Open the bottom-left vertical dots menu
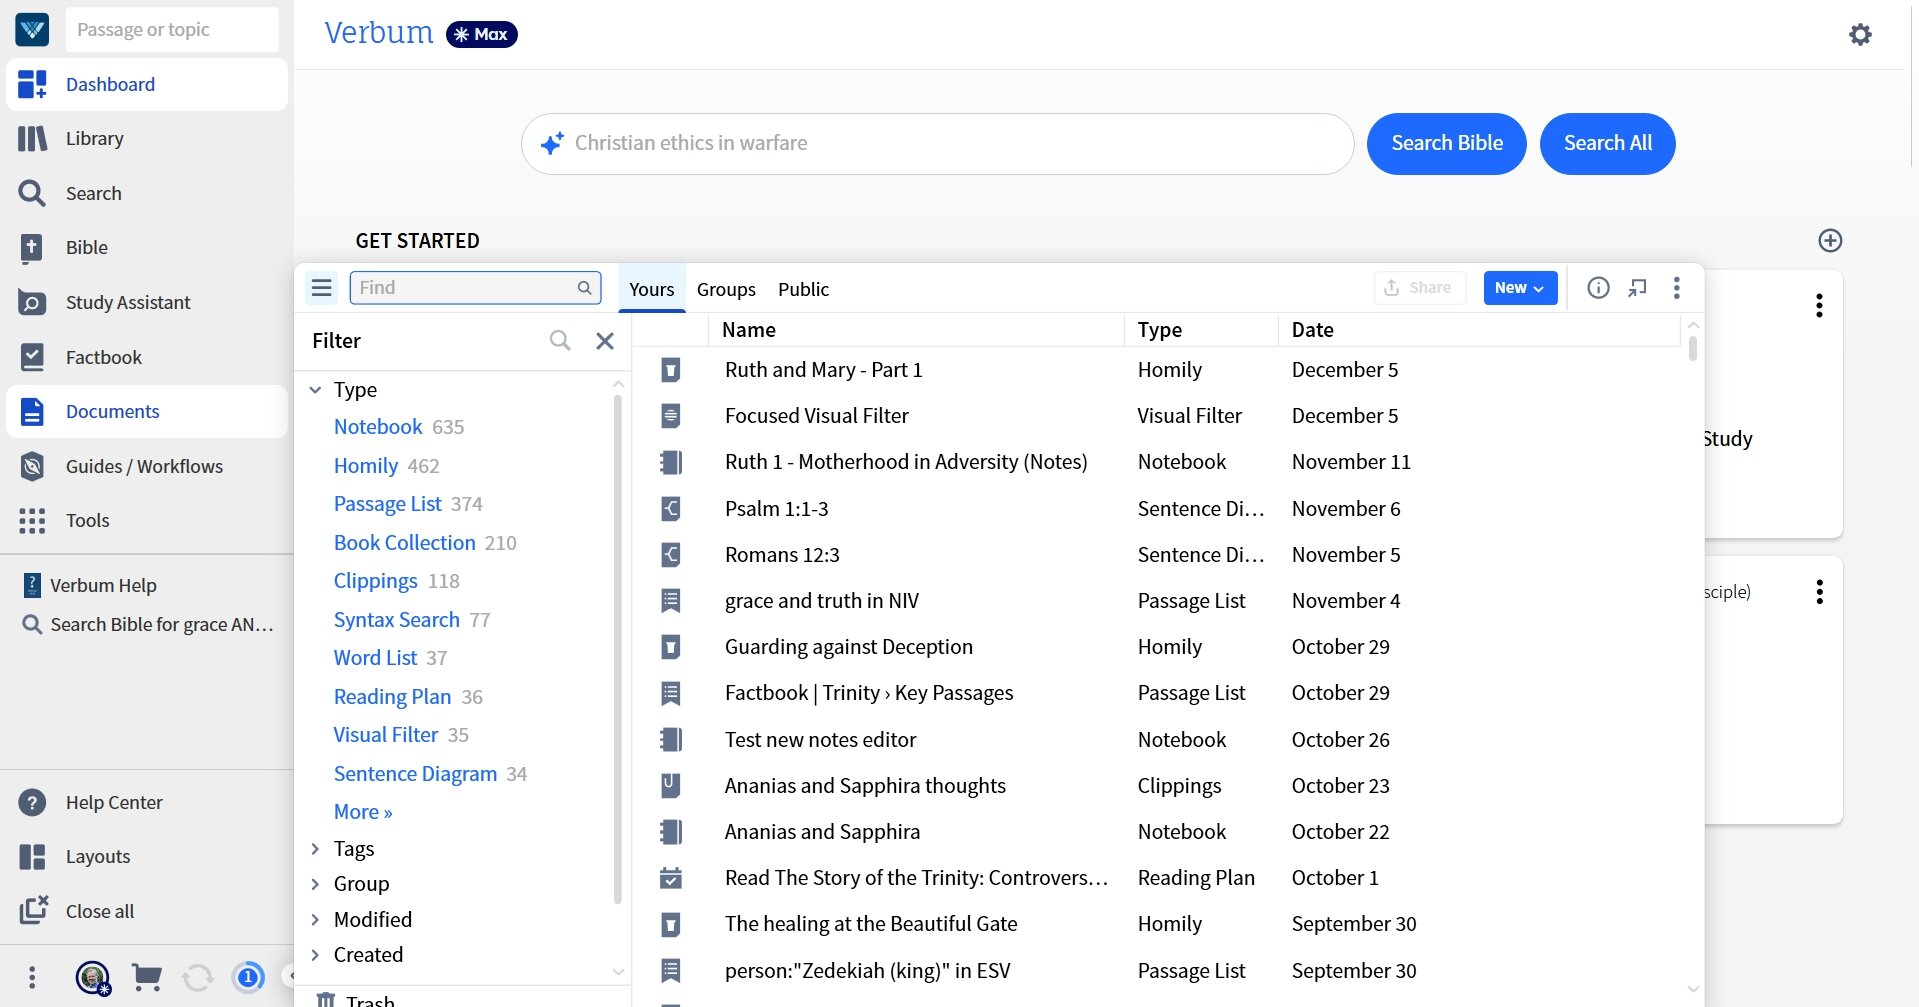 (32, 976)
